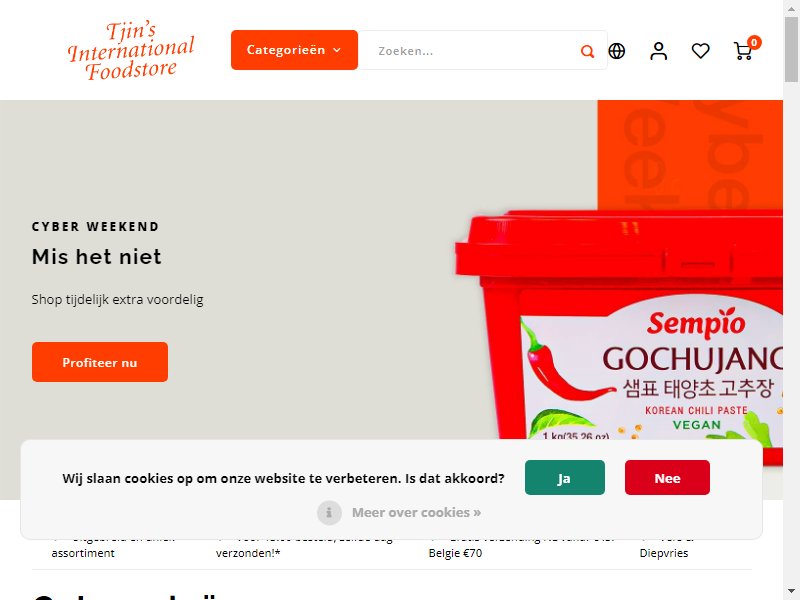Image resolution: width=800 pixels, height=600 pixels.
Task: Click the vertical page scrollbar thumb
Action: pyautogui.click(x=791, y=49)
